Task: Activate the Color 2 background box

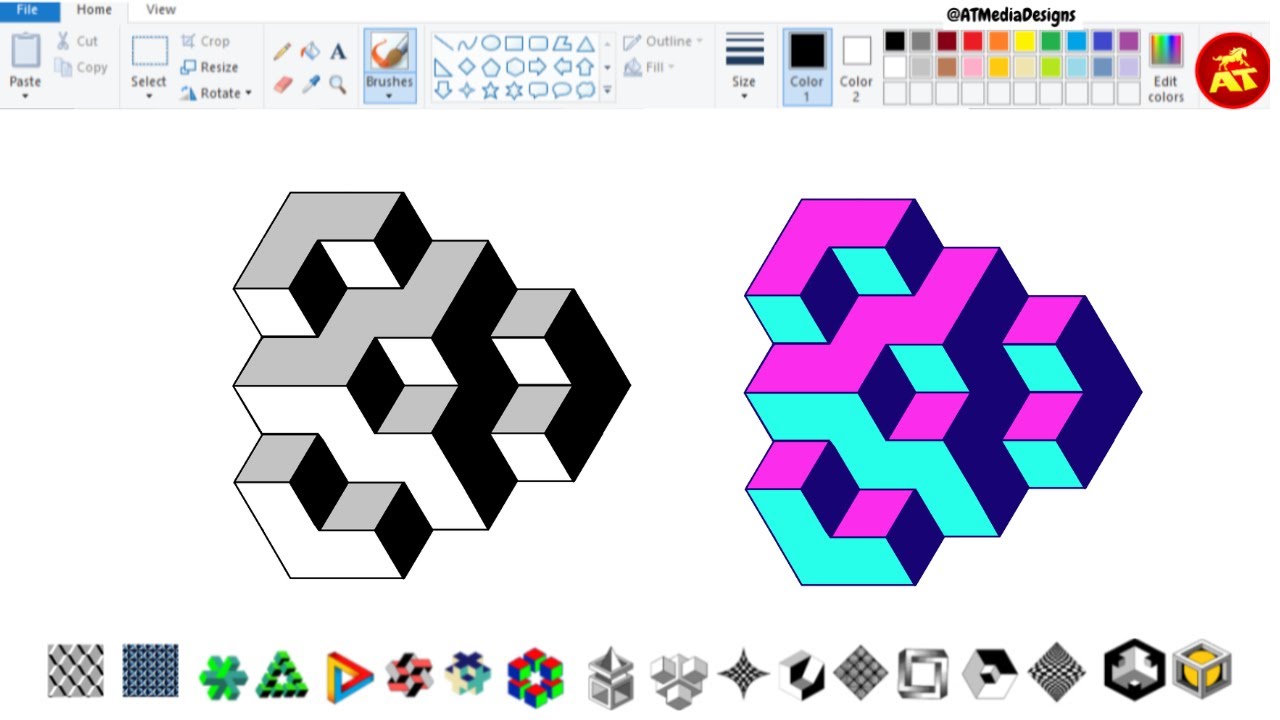Action: [x=856, y=67]
